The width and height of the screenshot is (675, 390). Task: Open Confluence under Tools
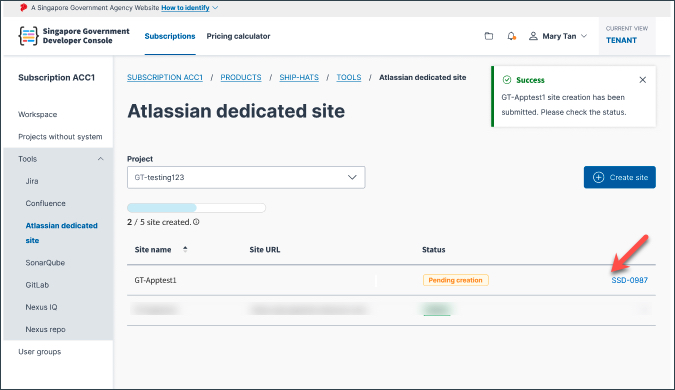click(x=46, y=204)
